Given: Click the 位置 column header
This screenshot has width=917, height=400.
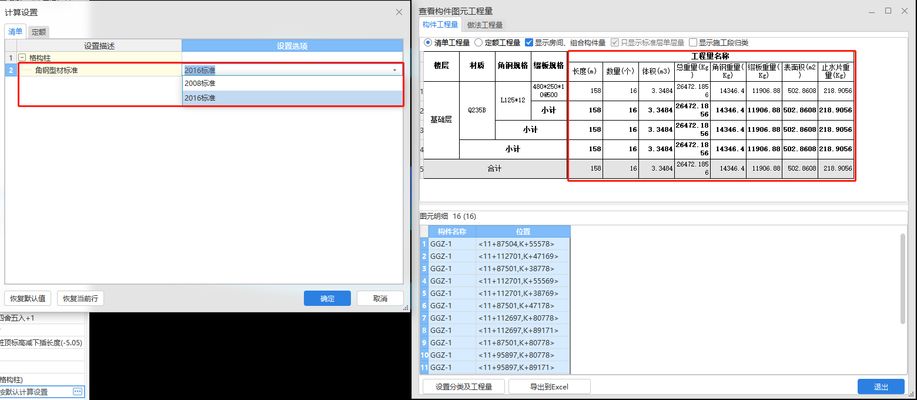Looking at the screenshot, I should pyautogui.click(x=523, y=231).
